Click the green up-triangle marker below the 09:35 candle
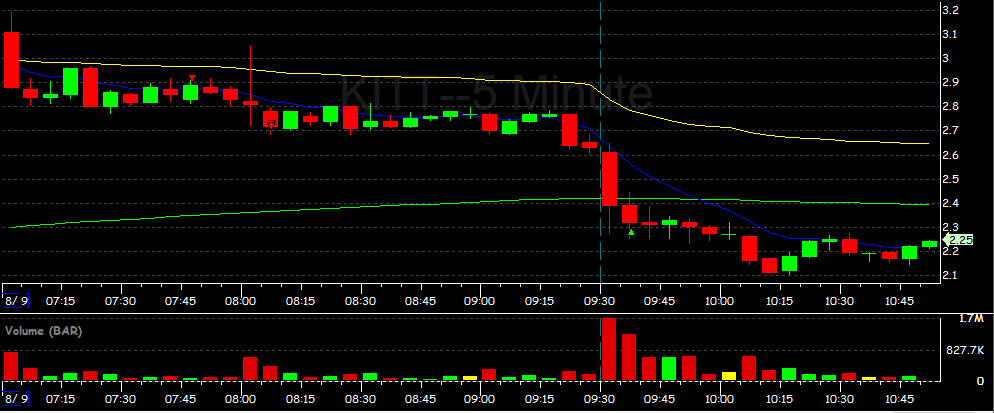994x413 pixels. pyautogui.click(x=631, y=232)
